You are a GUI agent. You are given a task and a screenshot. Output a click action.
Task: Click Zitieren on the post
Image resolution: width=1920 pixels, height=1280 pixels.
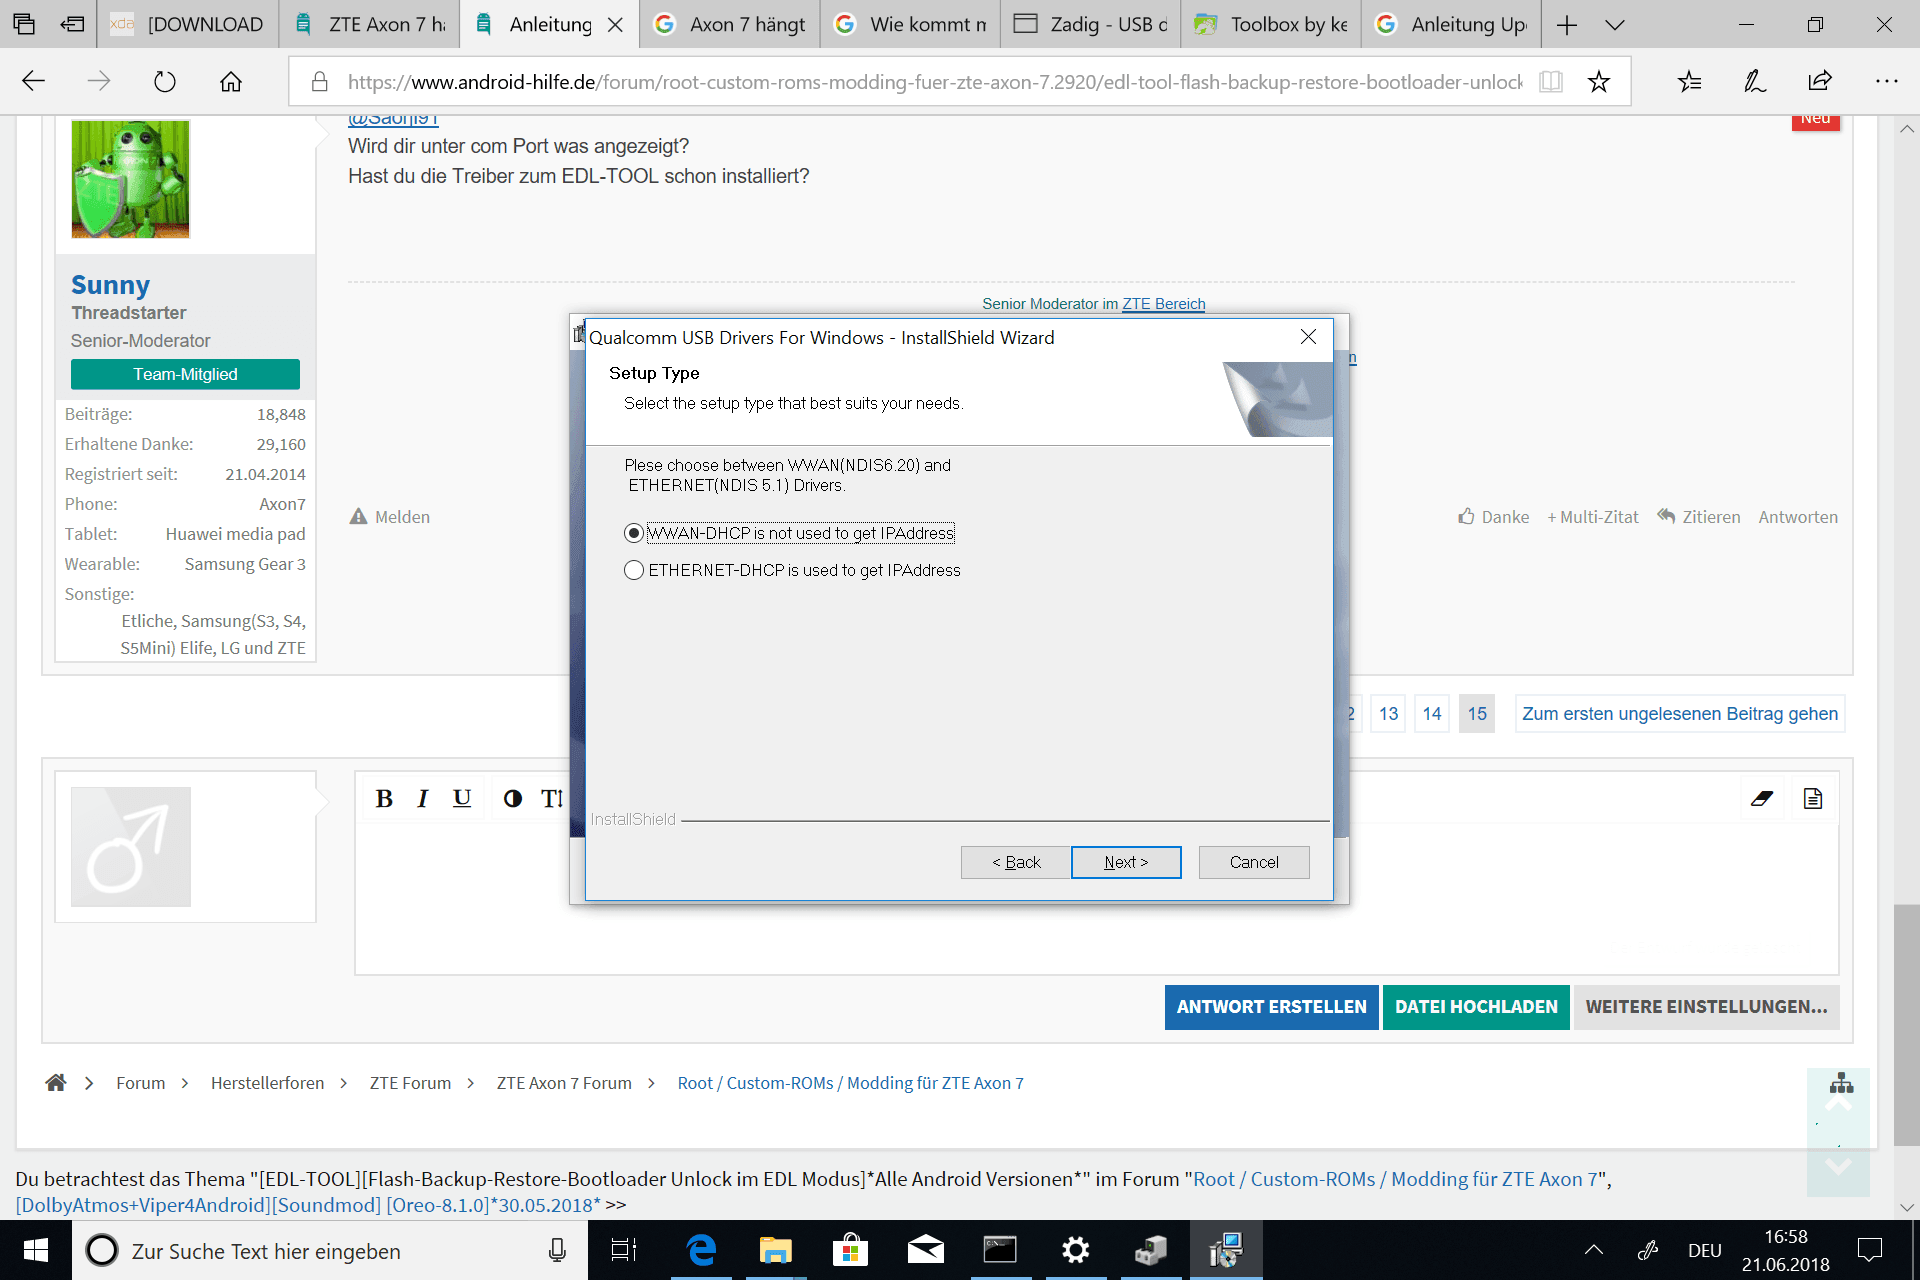[1698, 517]
